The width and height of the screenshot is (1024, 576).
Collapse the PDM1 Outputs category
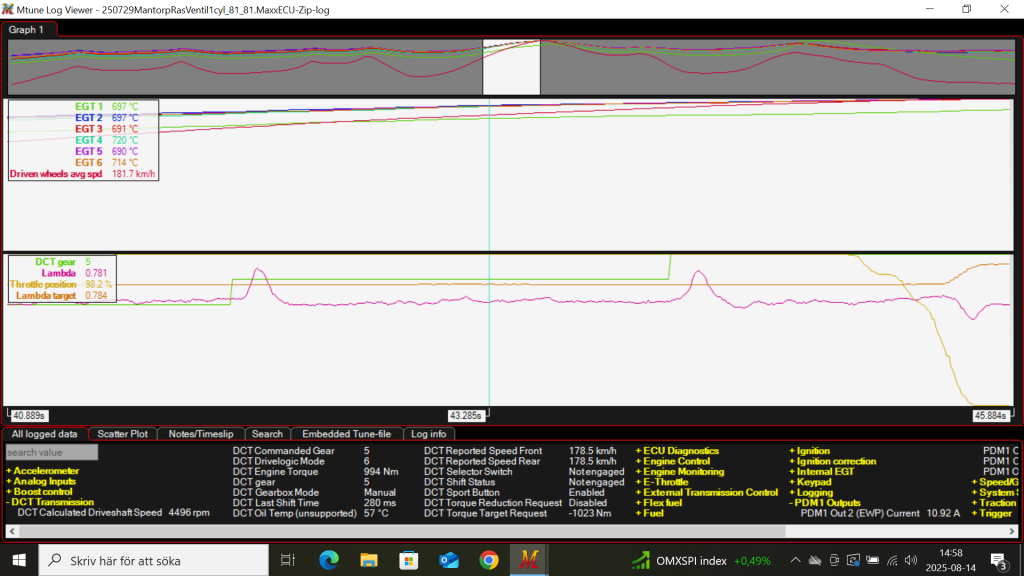(824, 503)
